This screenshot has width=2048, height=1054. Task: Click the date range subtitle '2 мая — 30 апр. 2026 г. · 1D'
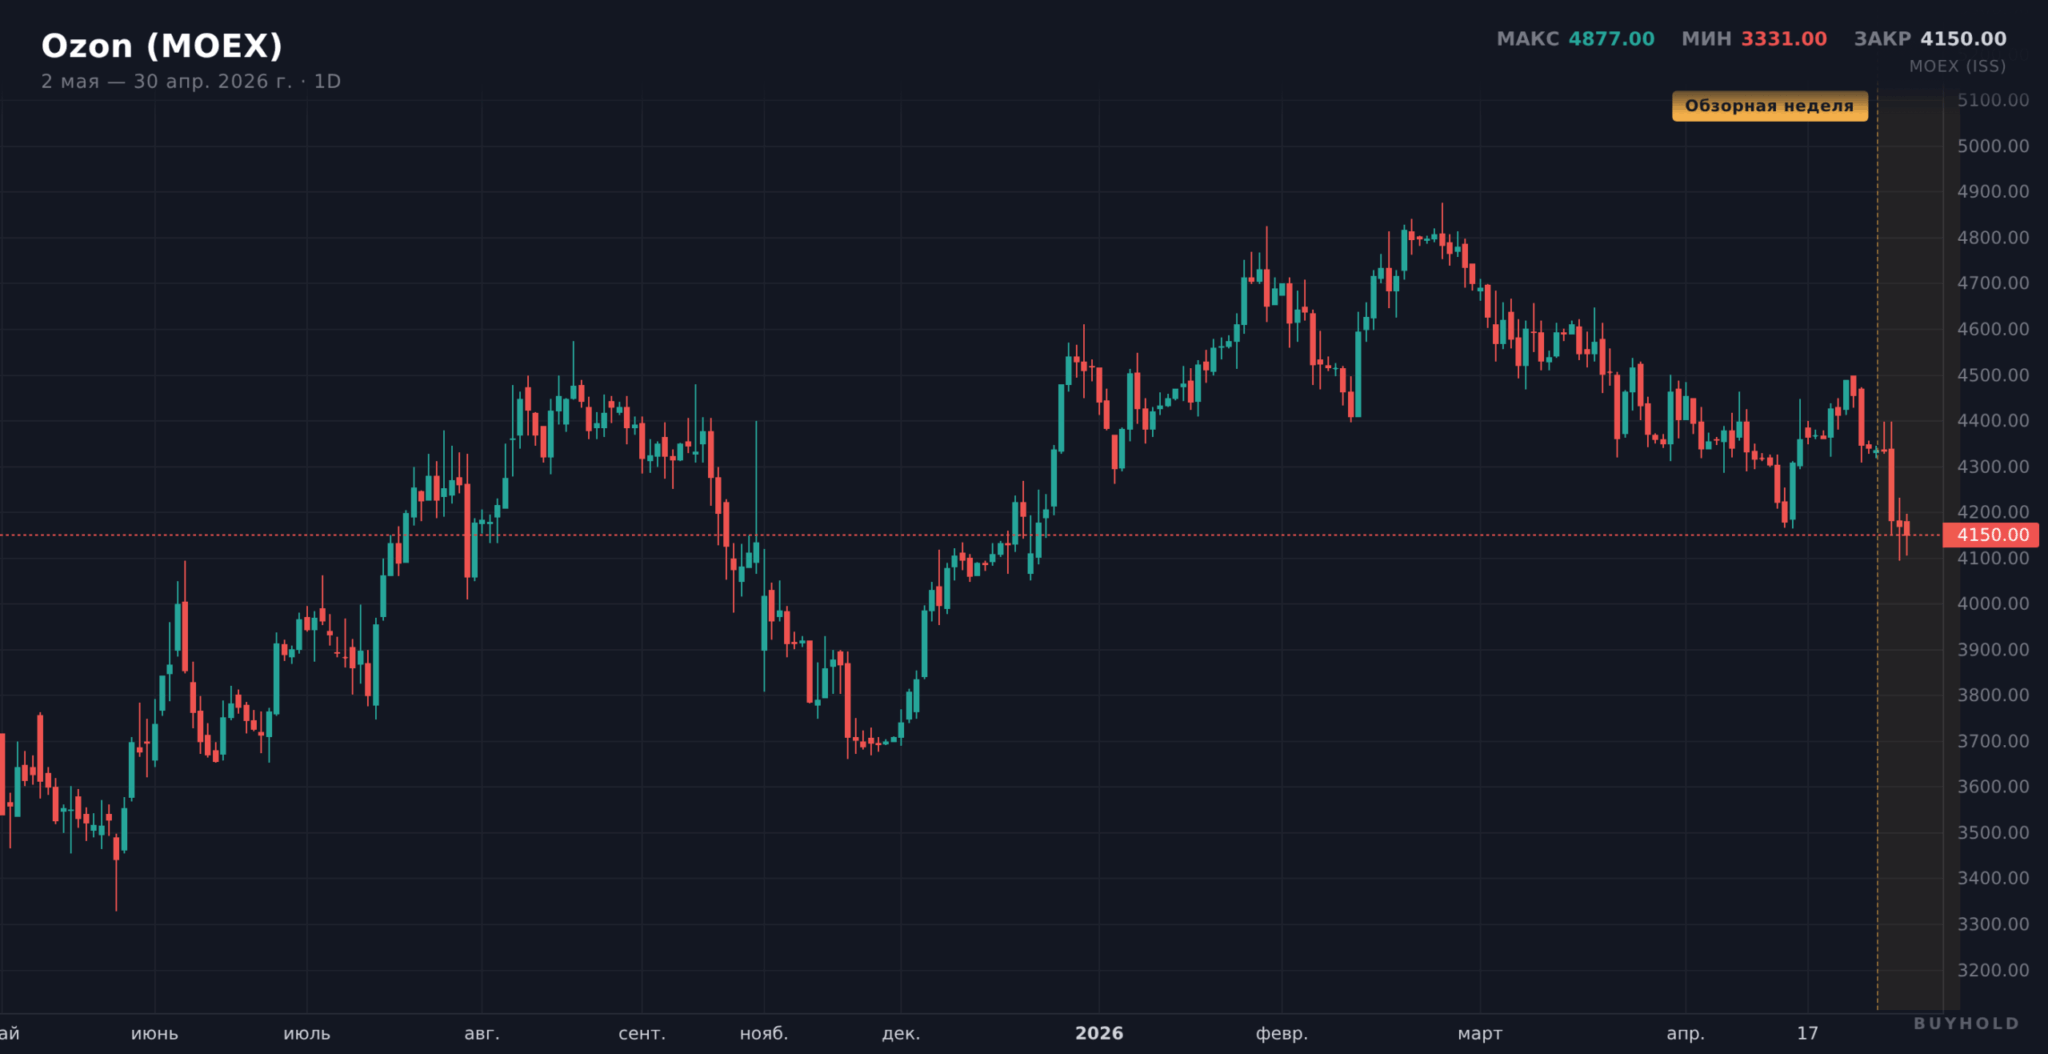tap(191, 81)
